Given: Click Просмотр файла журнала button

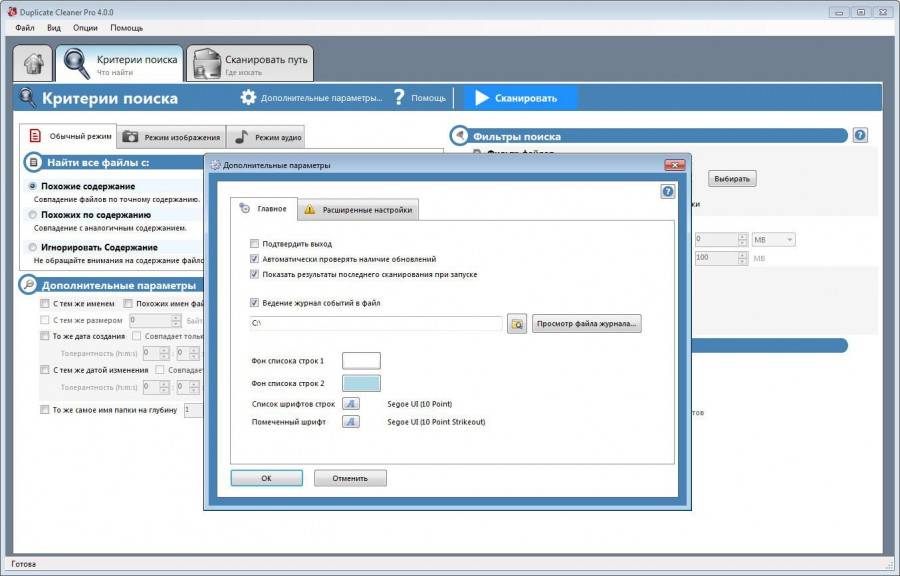Looking at the screenshot, I should pyautogui.click(x=587, y=324).
